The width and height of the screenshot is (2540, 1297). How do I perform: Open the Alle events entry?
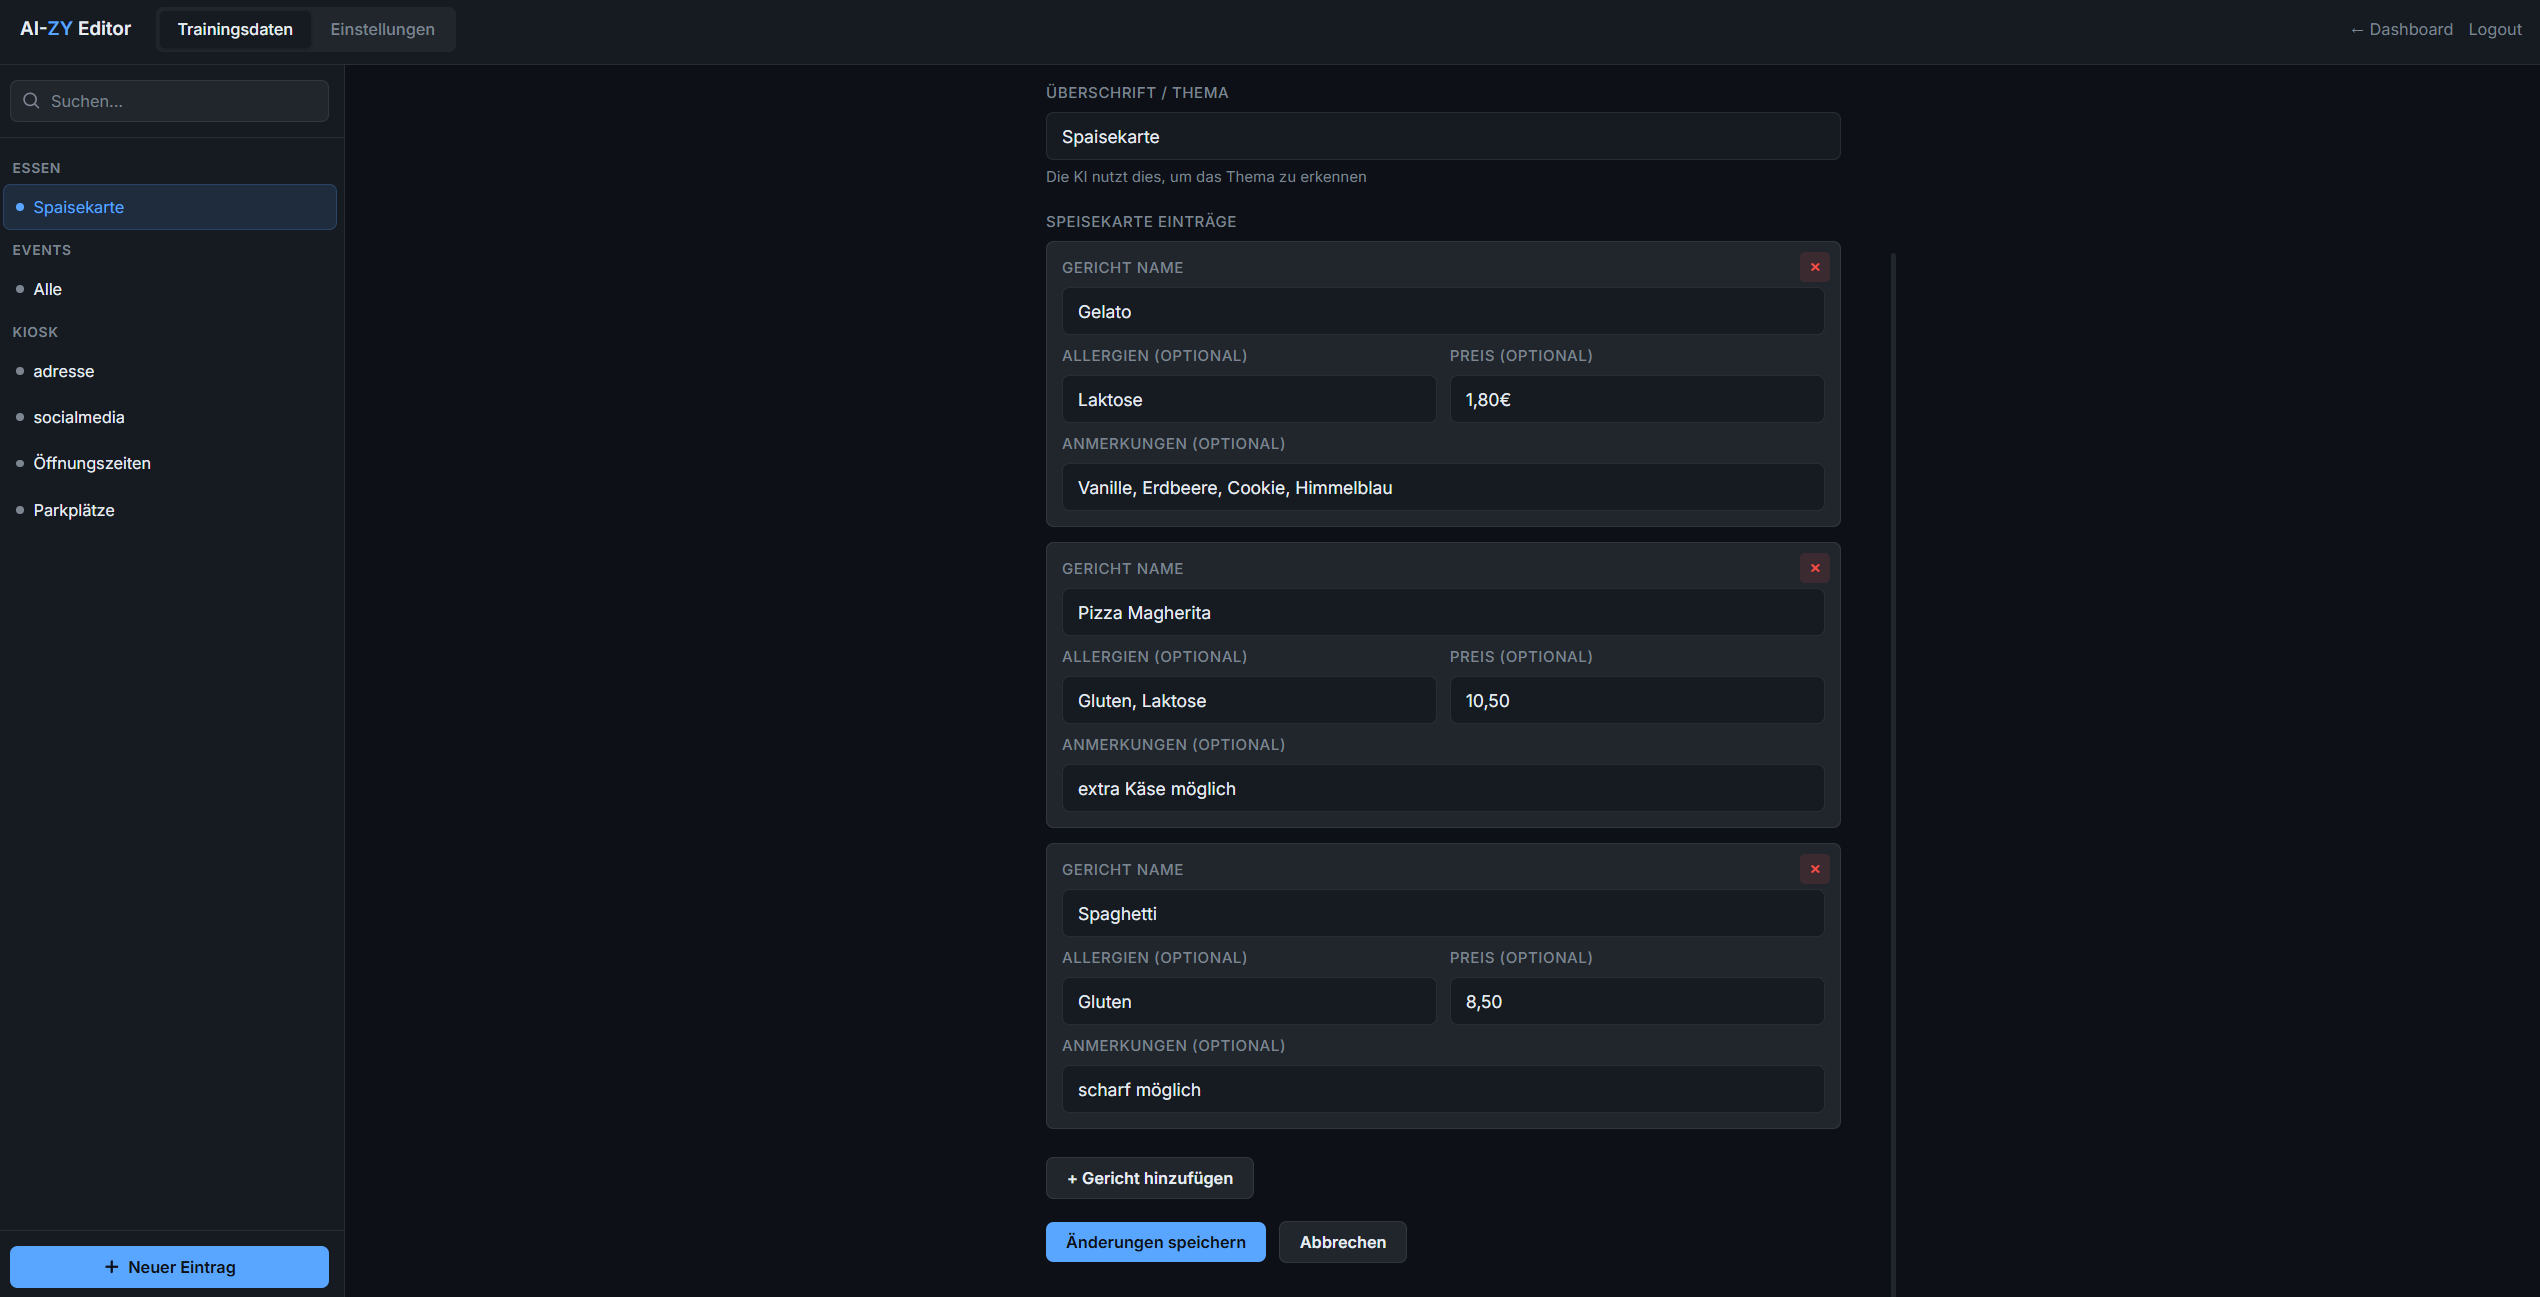(170, 289)
